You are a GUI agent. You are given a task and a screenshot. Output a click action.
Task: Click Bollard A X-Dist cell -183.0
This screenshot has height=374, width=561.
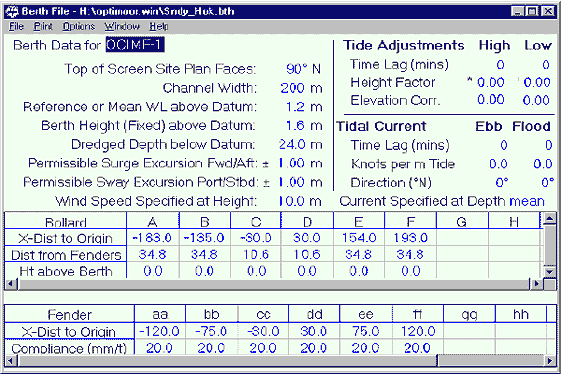coord(153,238)
